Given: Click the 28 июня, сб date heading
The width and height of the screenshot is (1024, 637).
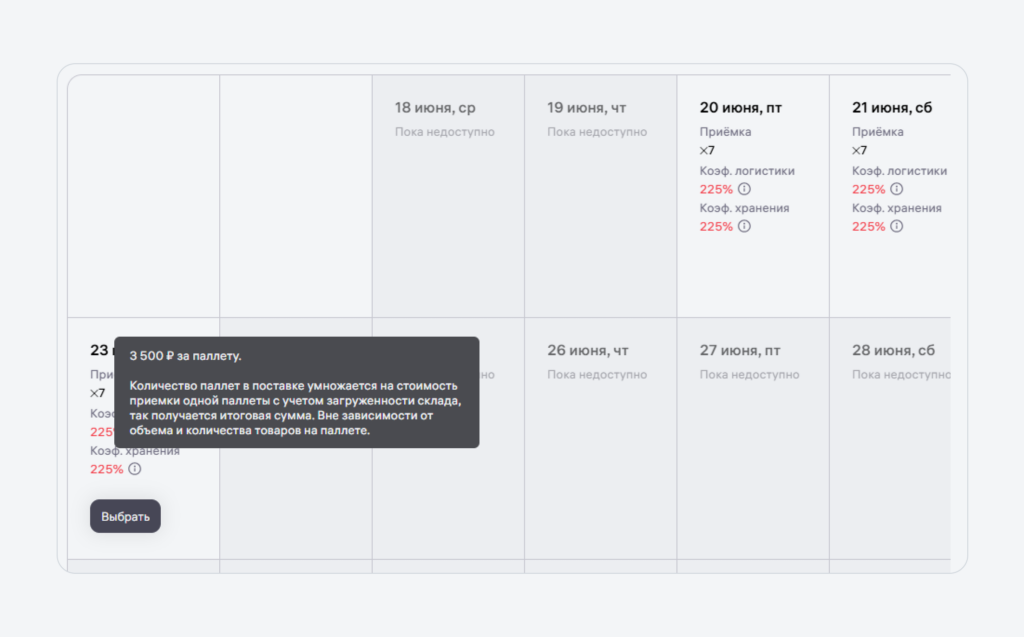Looking at the screenshot, I should pos(893,351).
